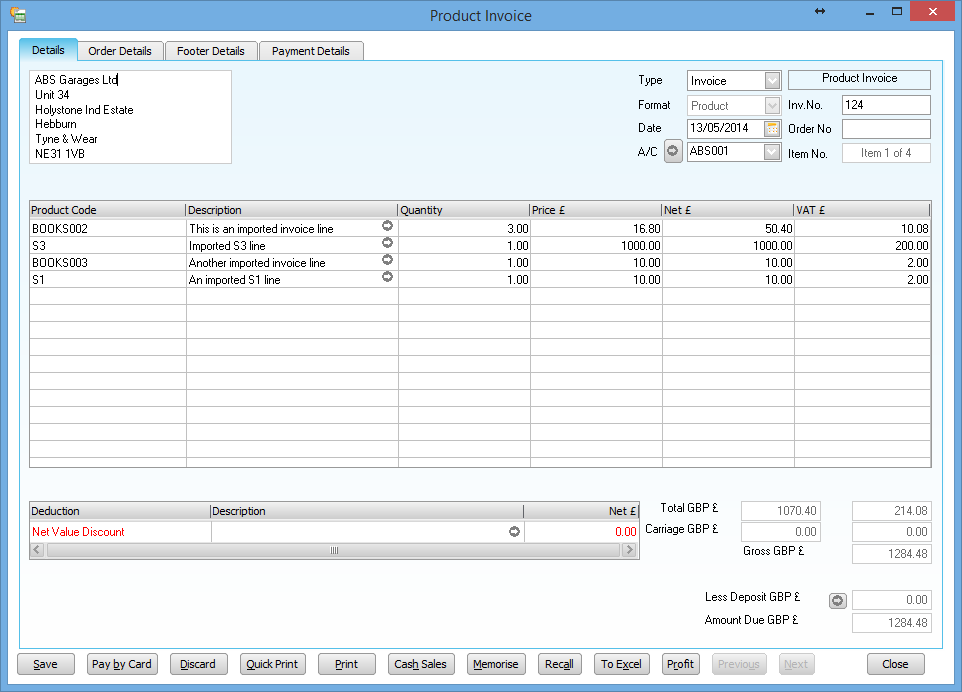Image resolution: width=962 pixels, height=692 pixels.
Task: Click the Profit button
Action: [680, 664]
